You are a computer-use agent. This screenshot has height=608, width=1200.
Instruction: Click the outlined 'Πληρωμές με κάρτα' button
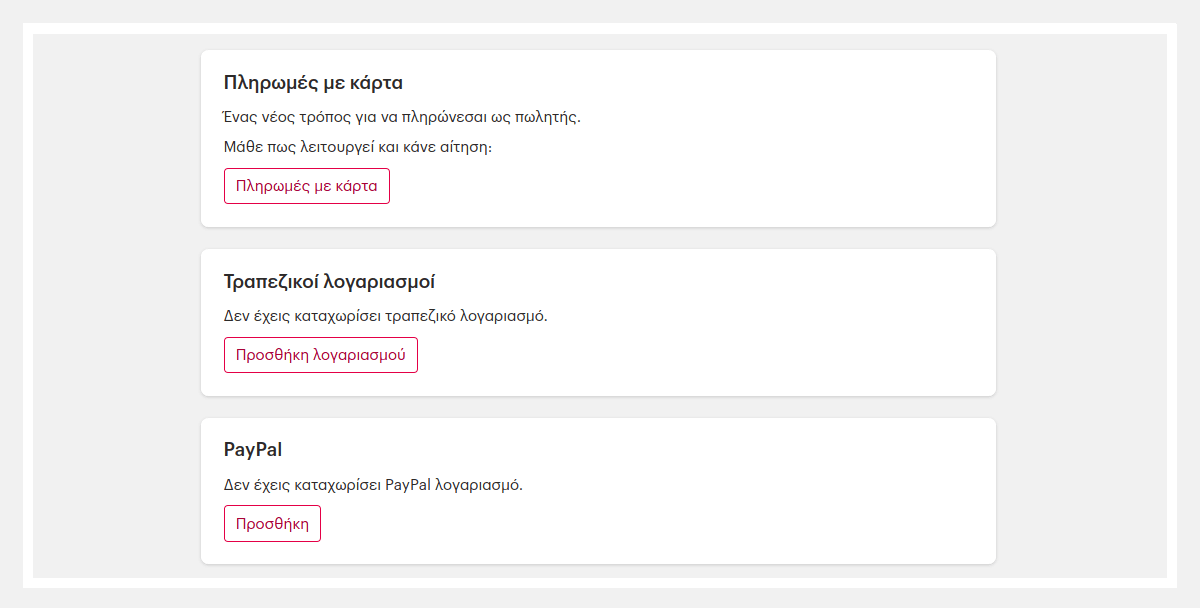tap(307, 186)
